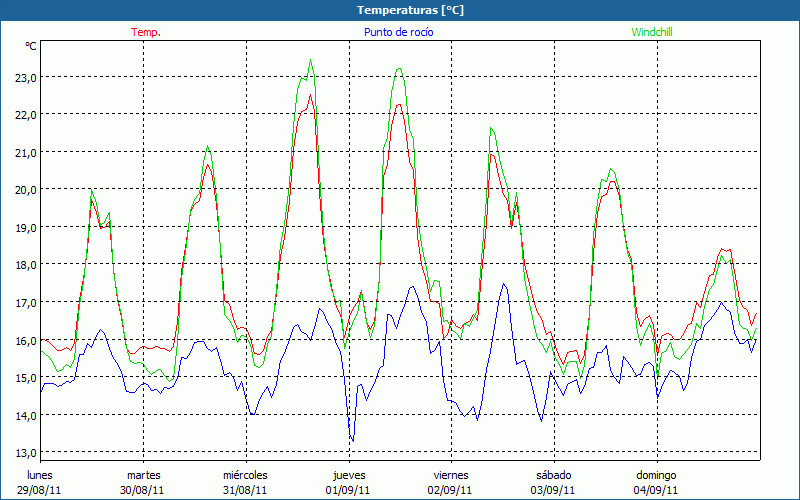Image resolution: width=800 pixels, height=500 pixels.
Task: Click the Temperaturas [°C] chart title
Action: (x=410, y=10)
